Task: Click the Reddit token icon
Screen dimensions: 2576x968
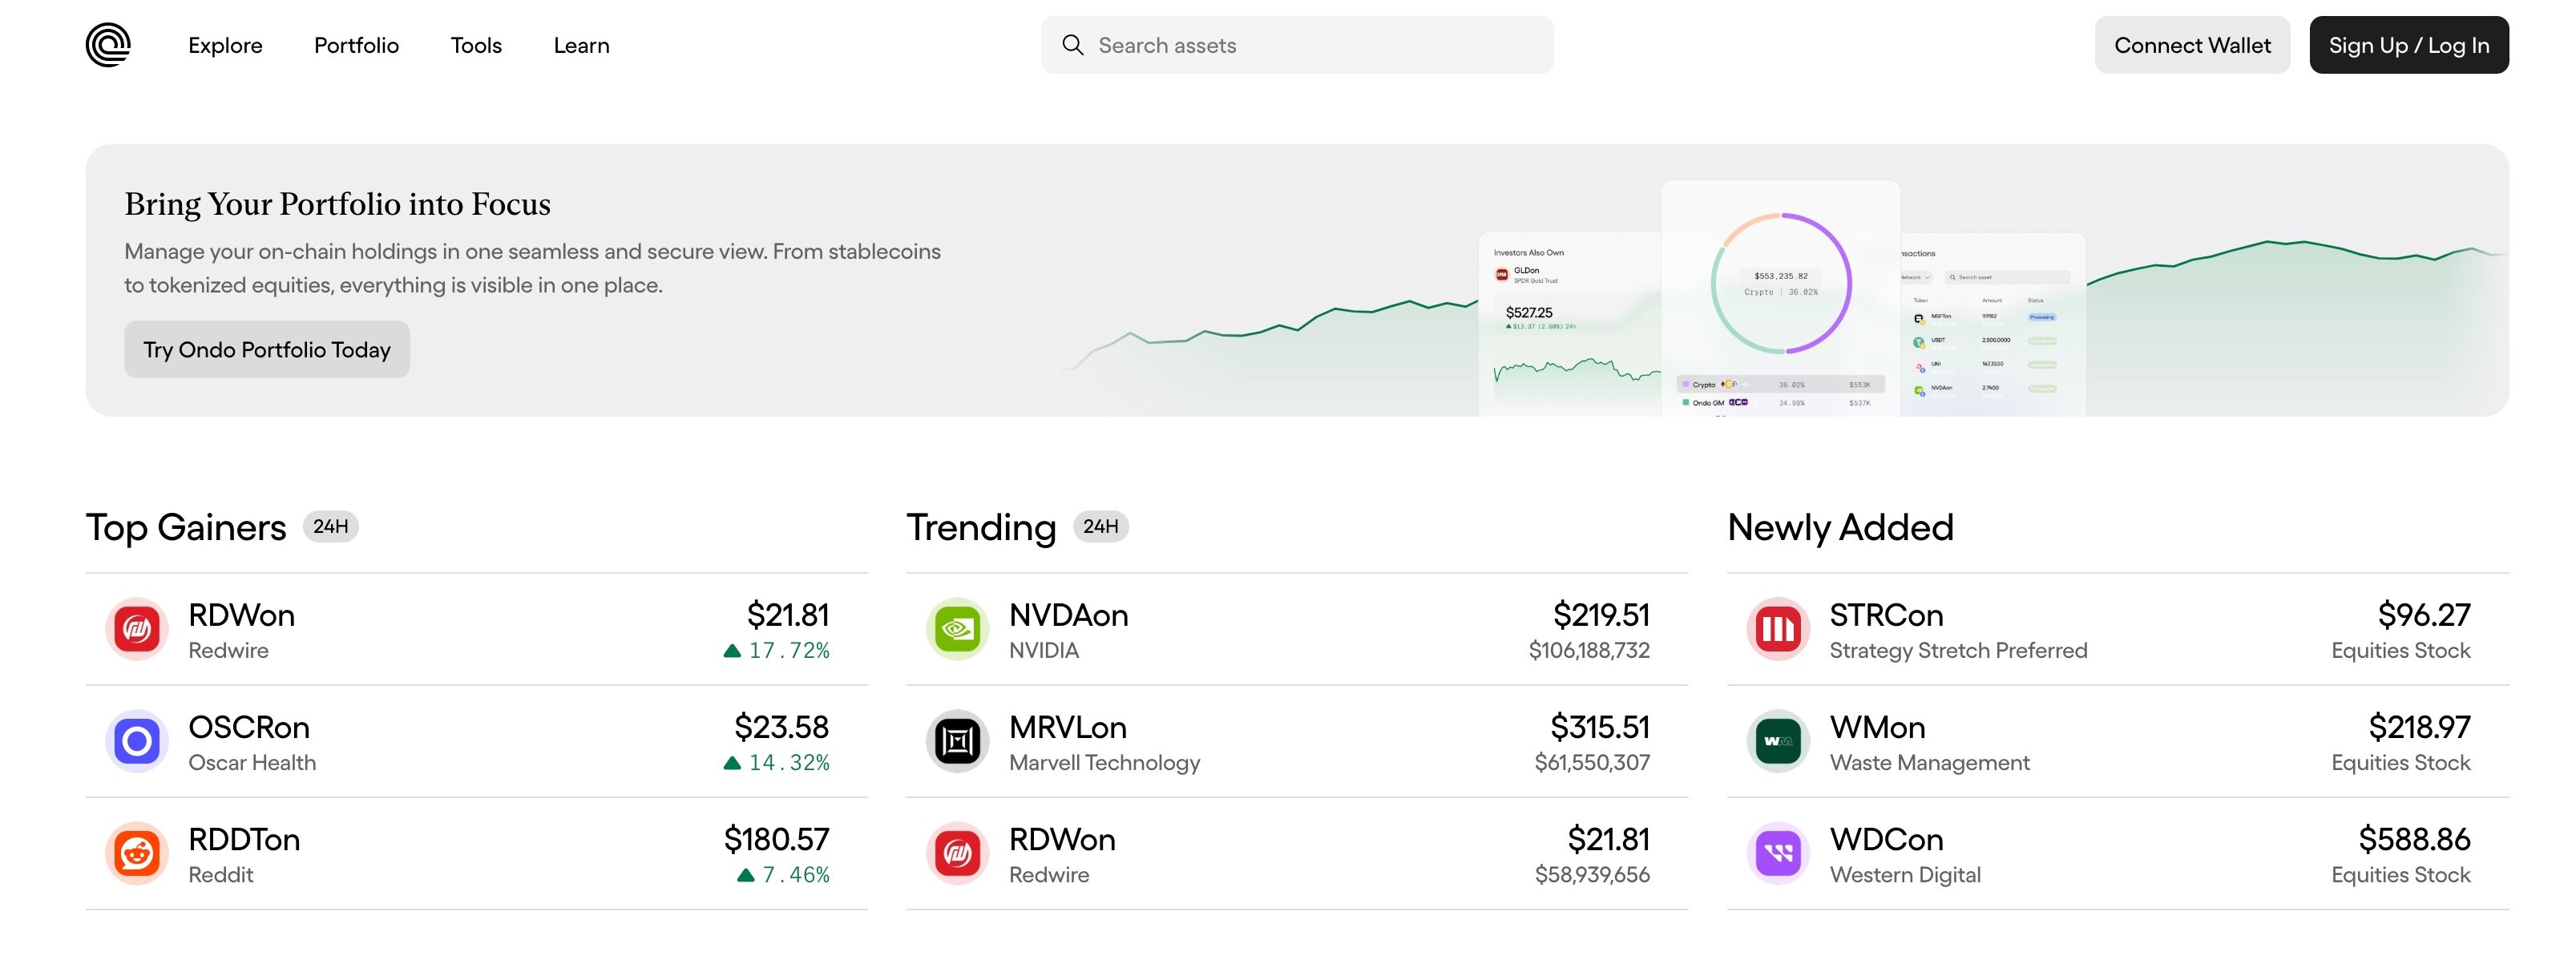Action: [x=137, y=853]
